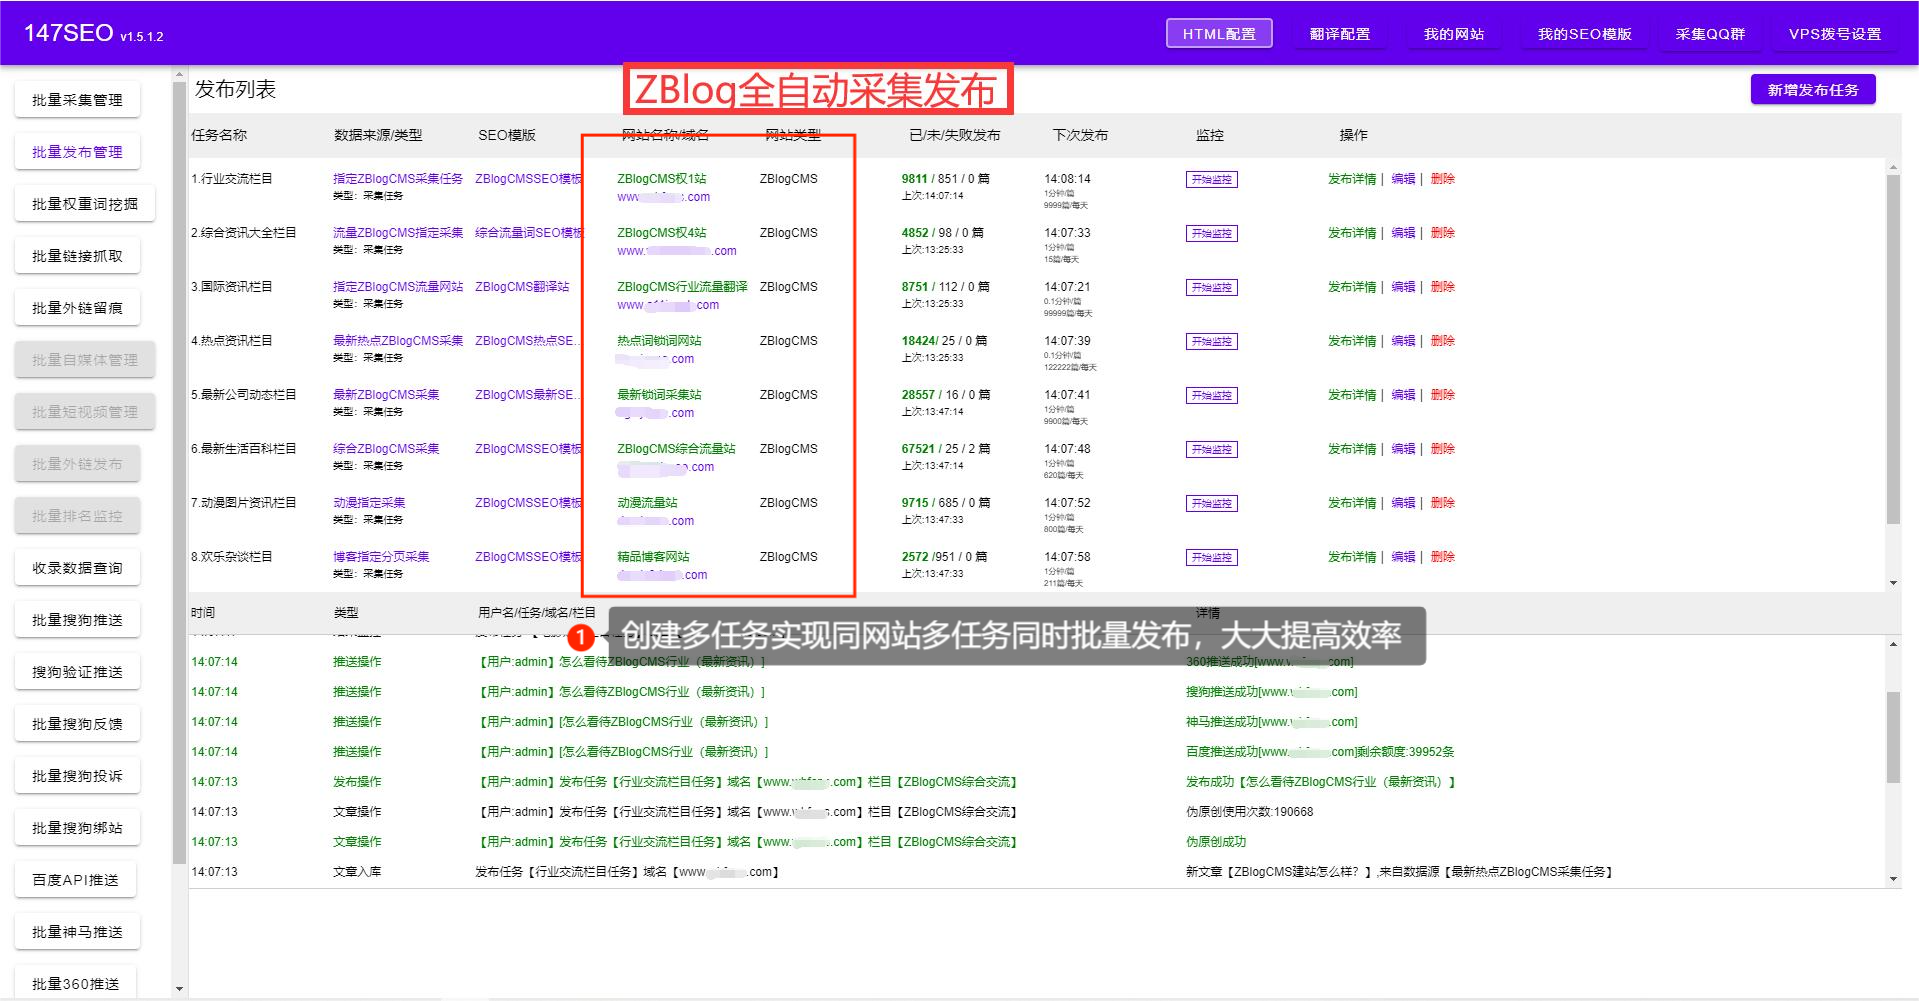Open 动漫流量站 site link
The height and width of the screenshot is (1001, 1919).
(x=647, y=503)
